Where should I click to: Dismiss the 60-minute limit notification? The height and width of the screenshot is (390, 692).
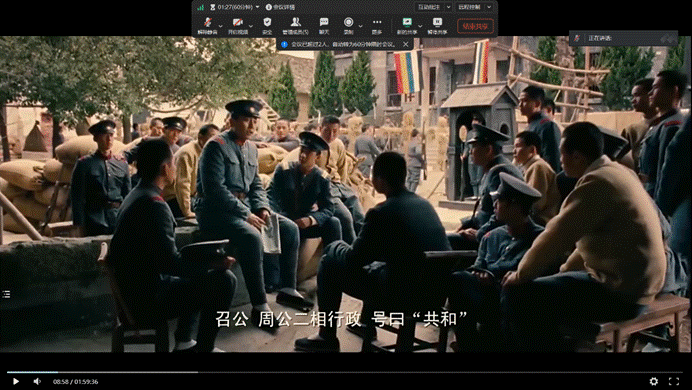click(x=406, y=44)
